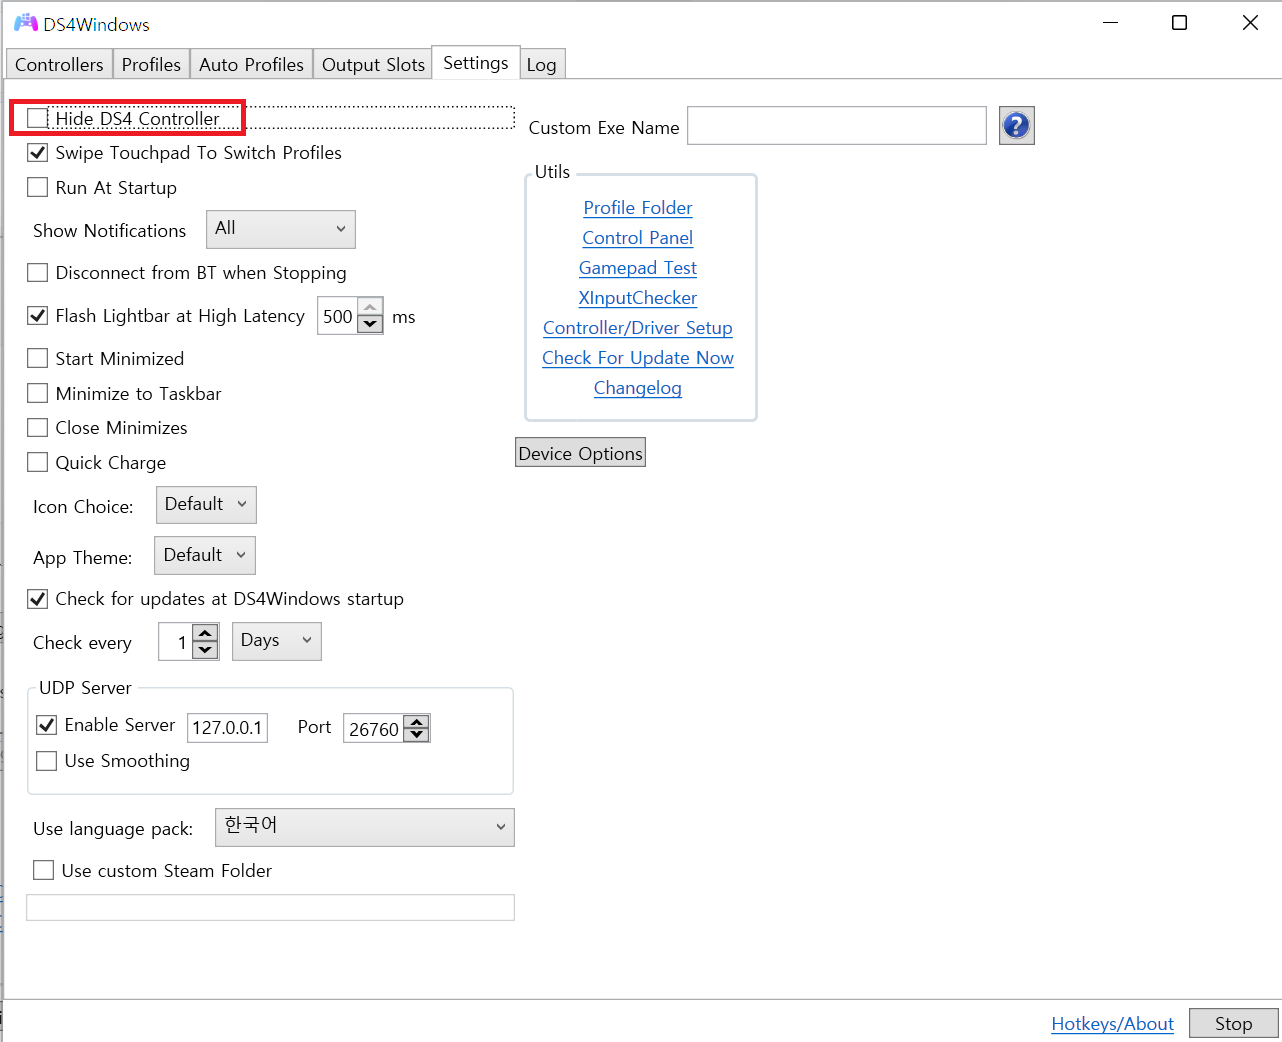Image resolution: width=1282 pixels, height=1042 pixels.
Task: Tick Minimize to Taskbar checkbox
Action: (x=37, y=393)
